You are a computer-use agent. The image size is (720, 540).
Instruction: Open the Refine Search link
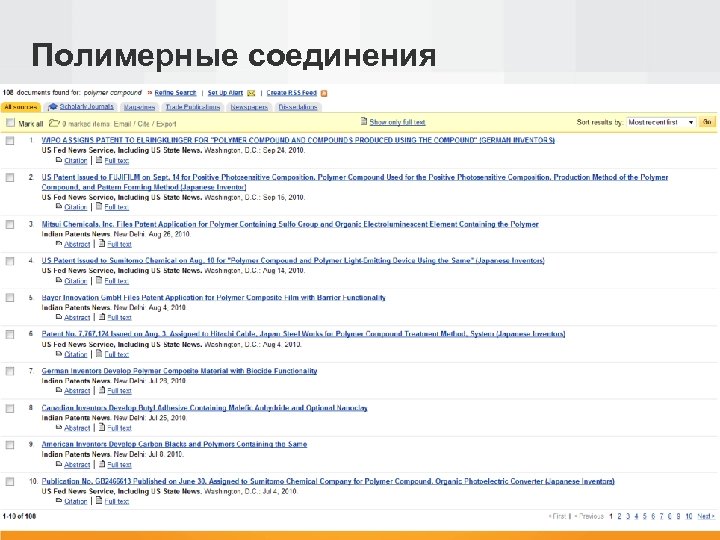pyautogui.click(x=175, y=93)
